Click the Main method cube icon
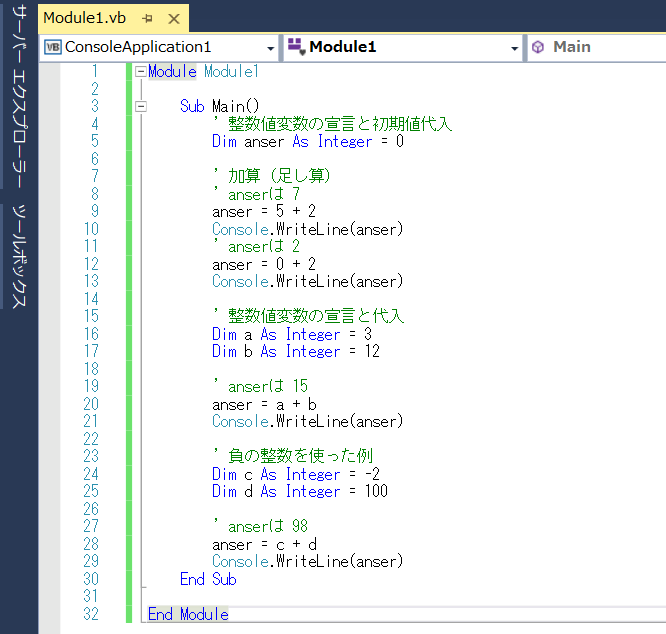Viewport: 666px width, 634px height. click(538, 47)
